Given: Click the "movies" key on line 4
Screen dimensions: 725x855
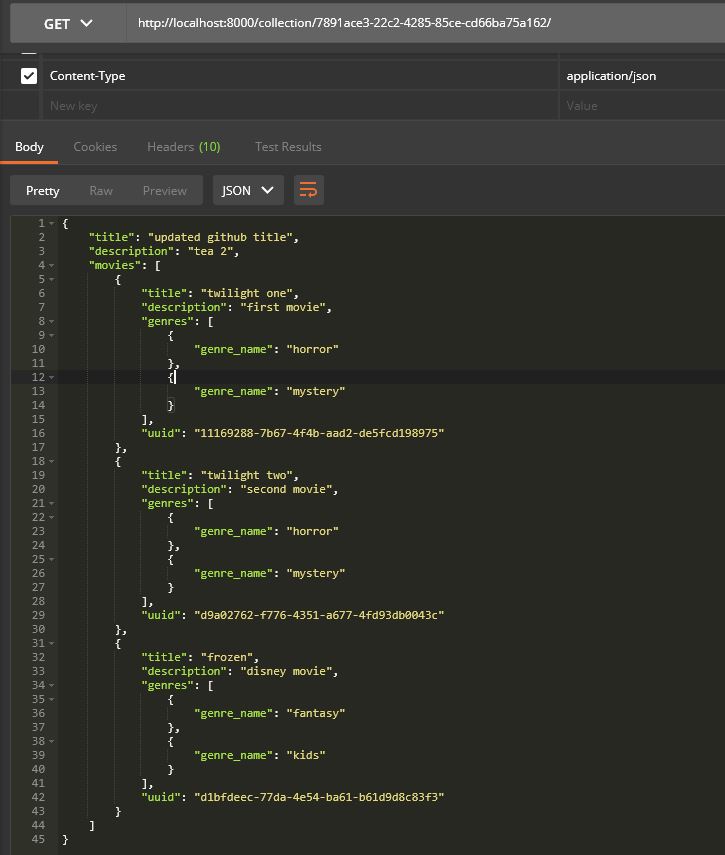Looking at the screenshot, I should coord(114,266).
